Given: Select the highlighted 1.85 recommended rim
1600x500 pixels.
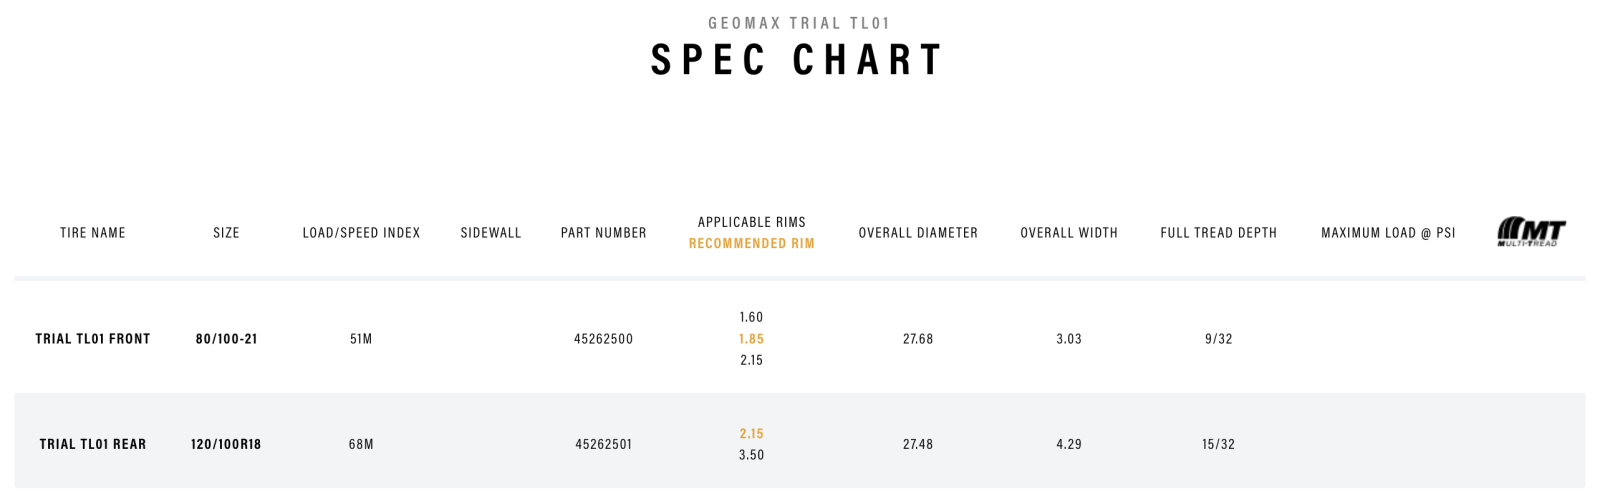Looking at the screenshot, I should (752, 339).
